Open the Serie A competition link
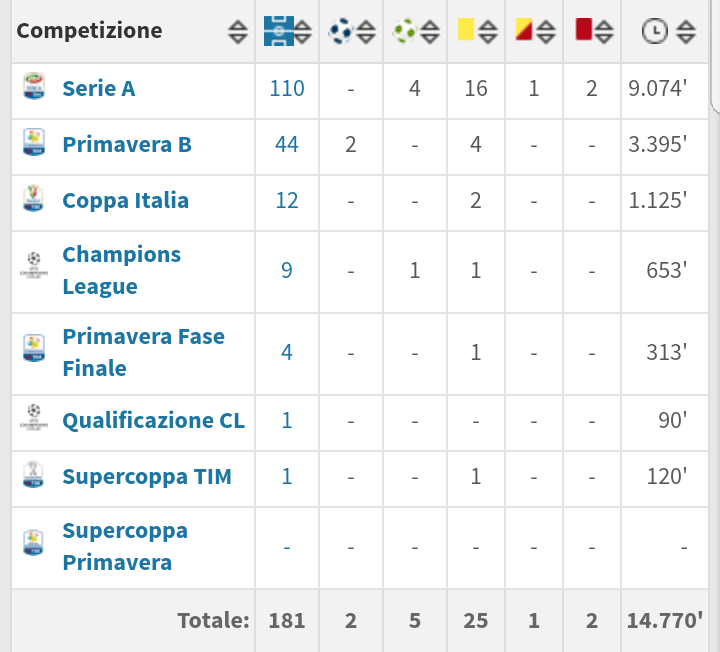Screen dimensions: 720x652 pos(99,88)
